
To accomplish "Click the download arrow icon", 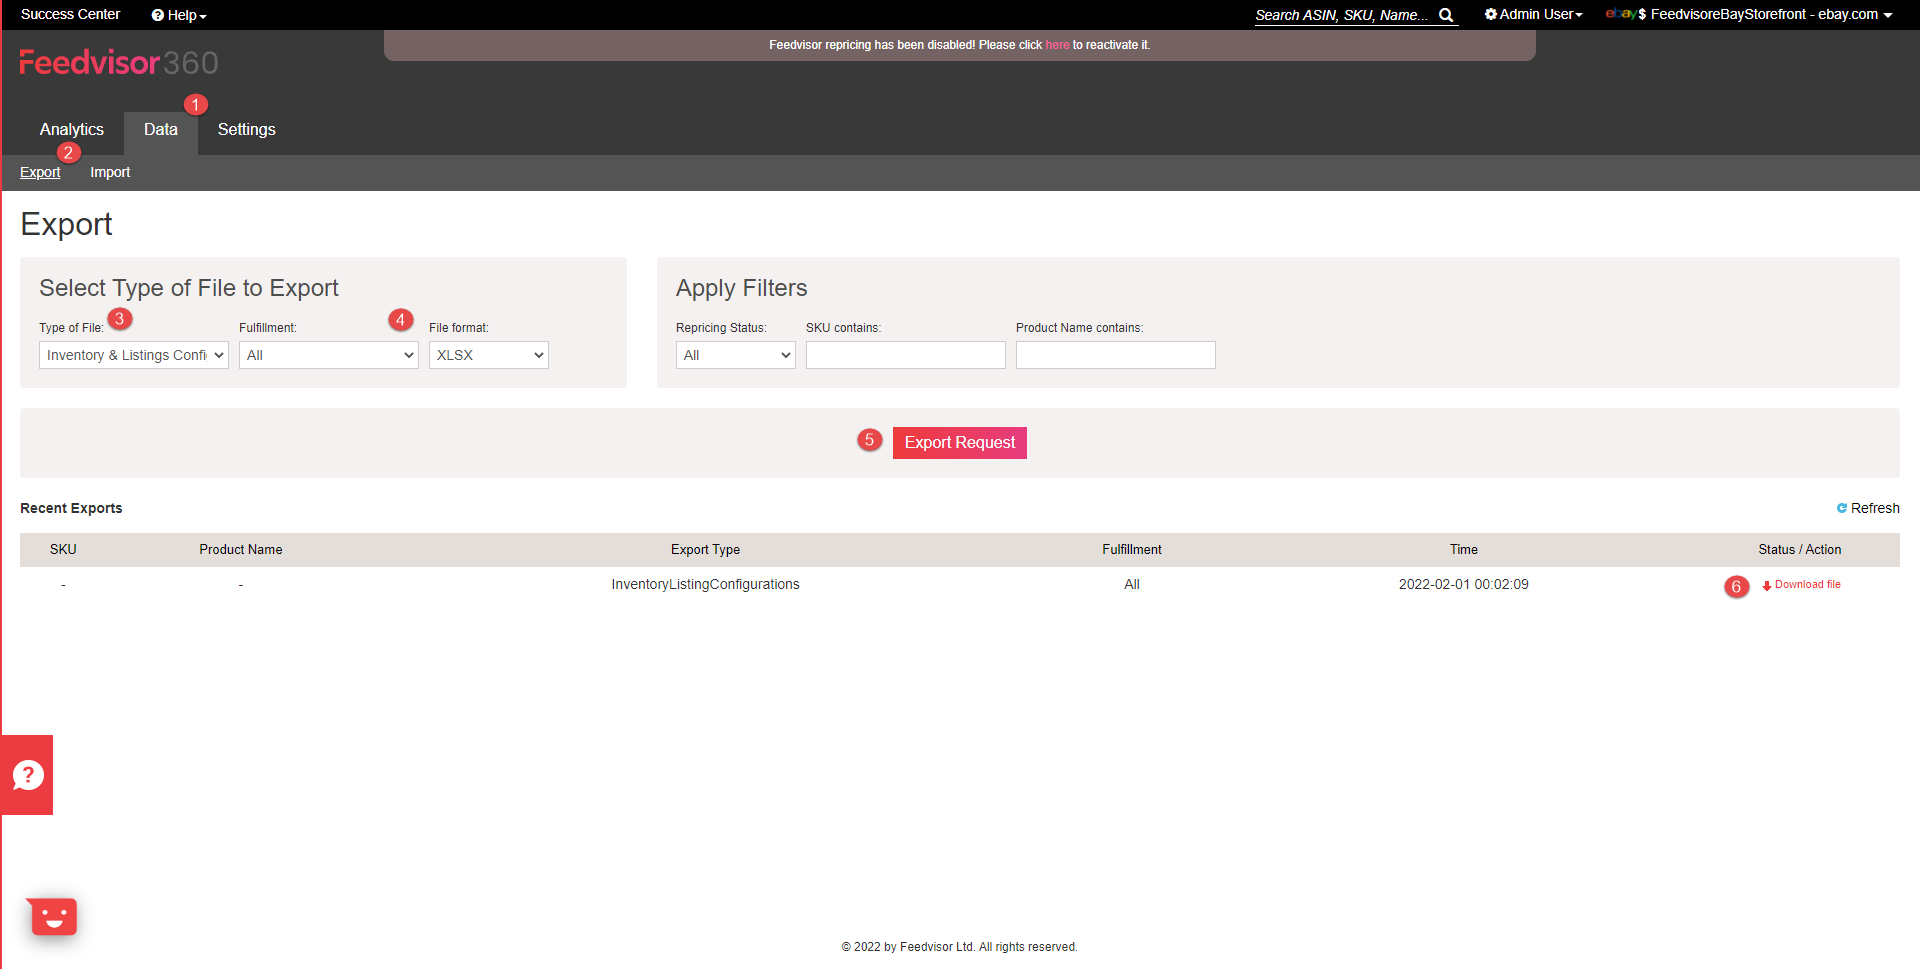I will click(x=1767, y=585).
